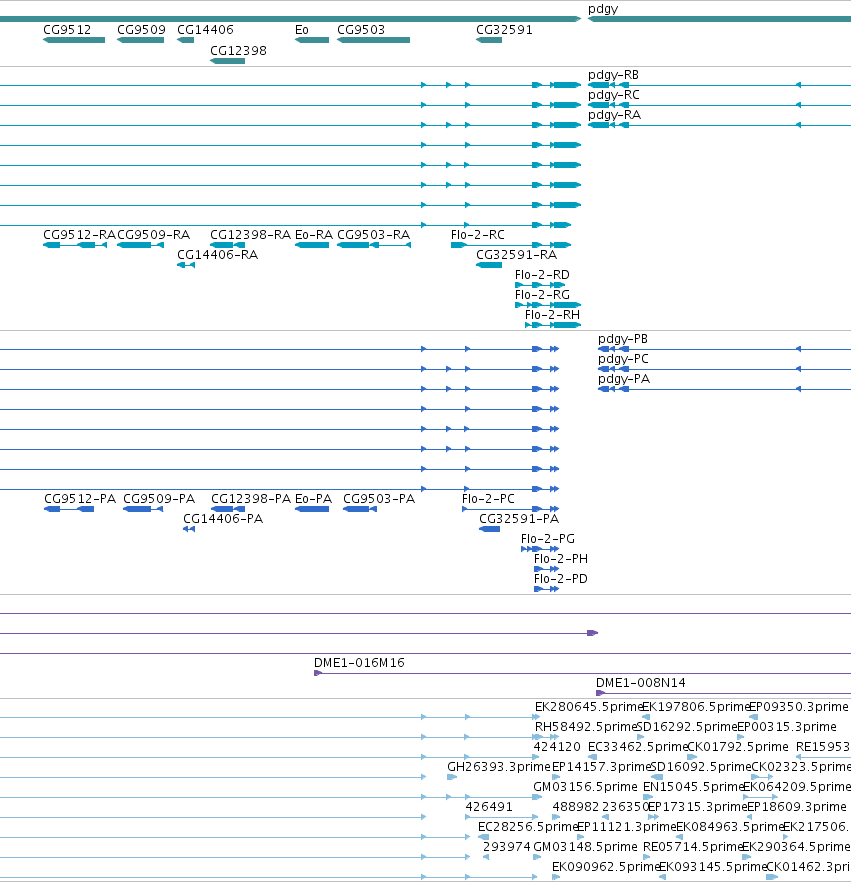Click the EP14157.3prime EST label
Screen dimensions: 851x882
tap(601, 767)
